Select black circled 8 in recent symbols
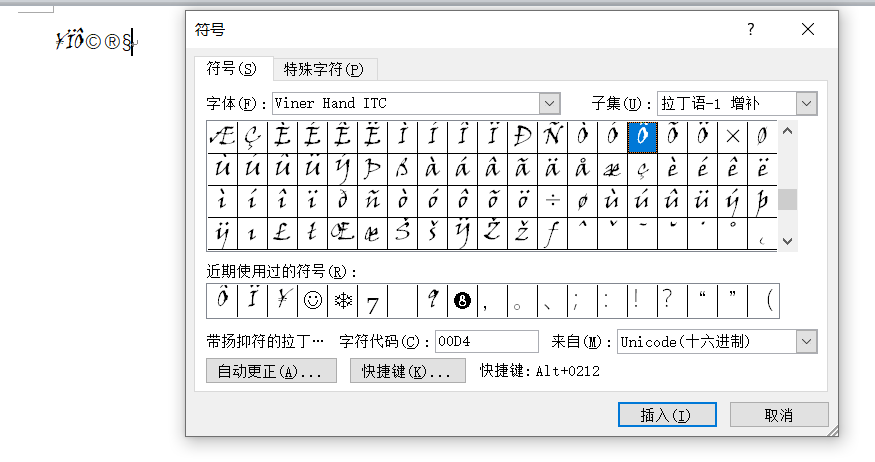 (x=463, y=300)
